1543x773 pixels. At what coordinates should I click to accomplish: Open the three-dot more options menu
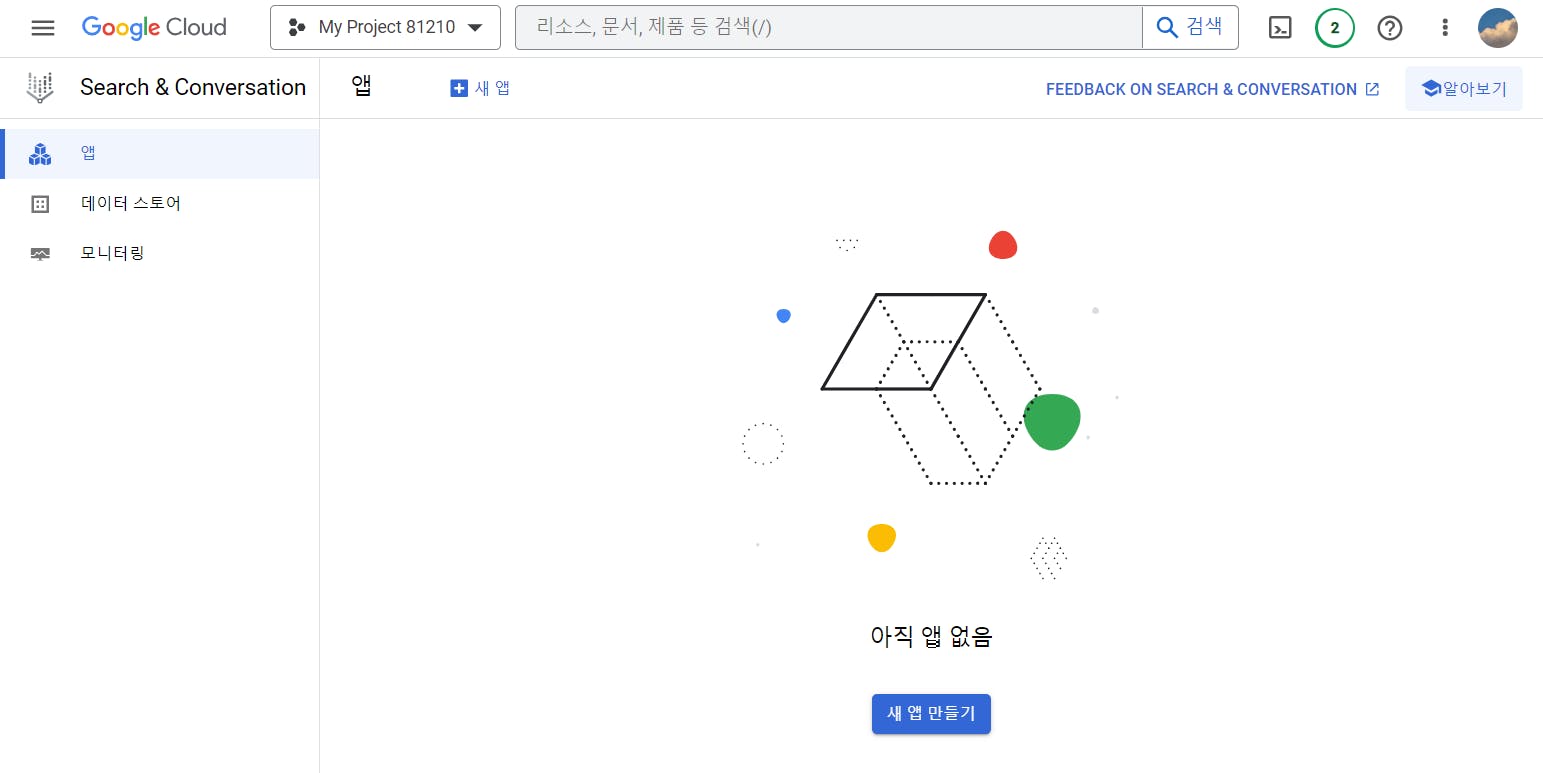pos(1445,28)
